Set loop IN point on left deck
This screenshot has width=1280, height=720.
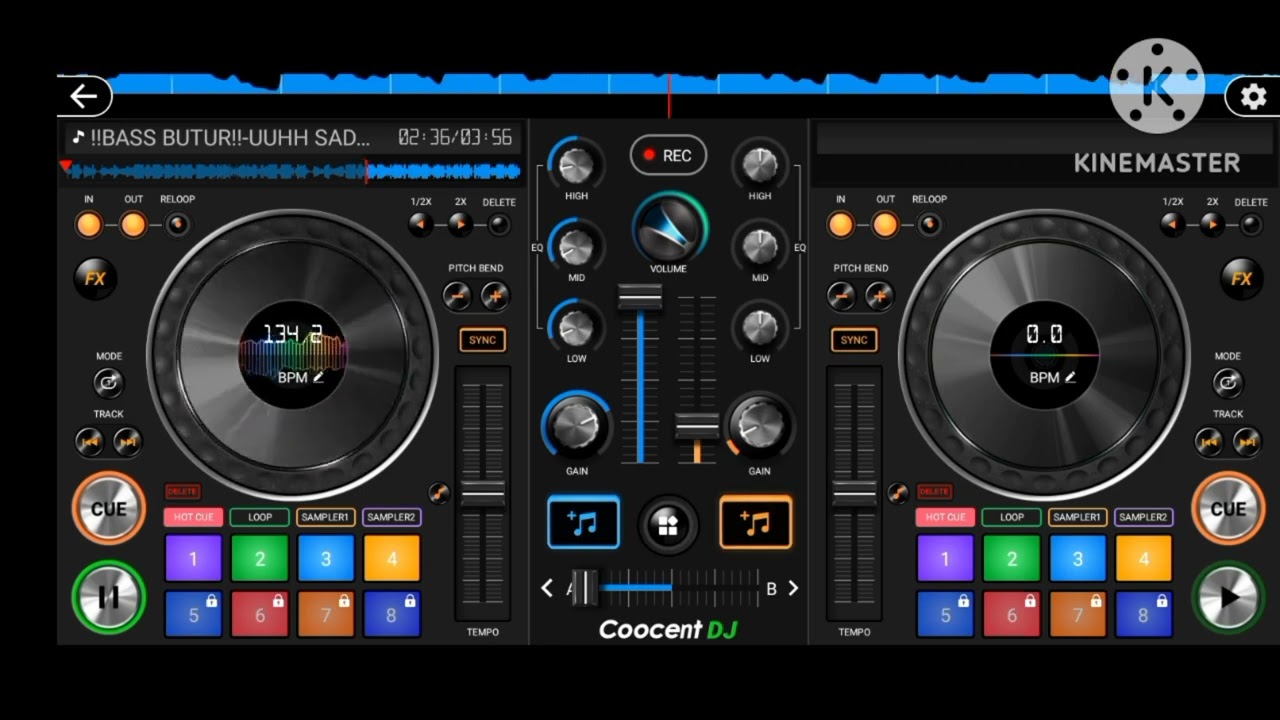click(x=89, y=225)
